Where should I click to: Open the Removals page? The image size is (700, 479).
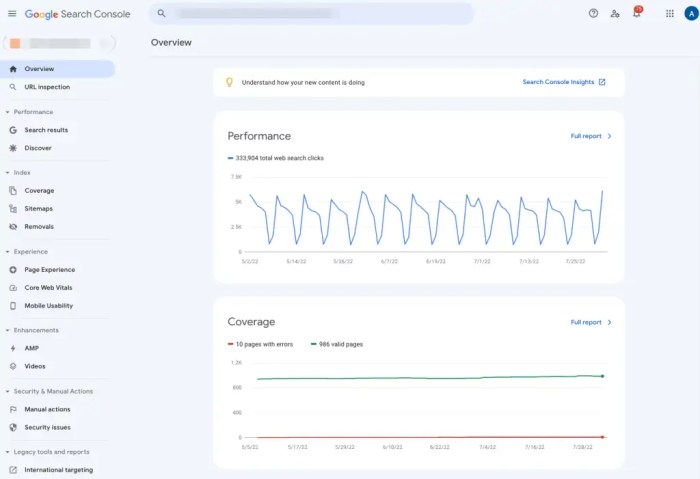(x=39, y=226)
